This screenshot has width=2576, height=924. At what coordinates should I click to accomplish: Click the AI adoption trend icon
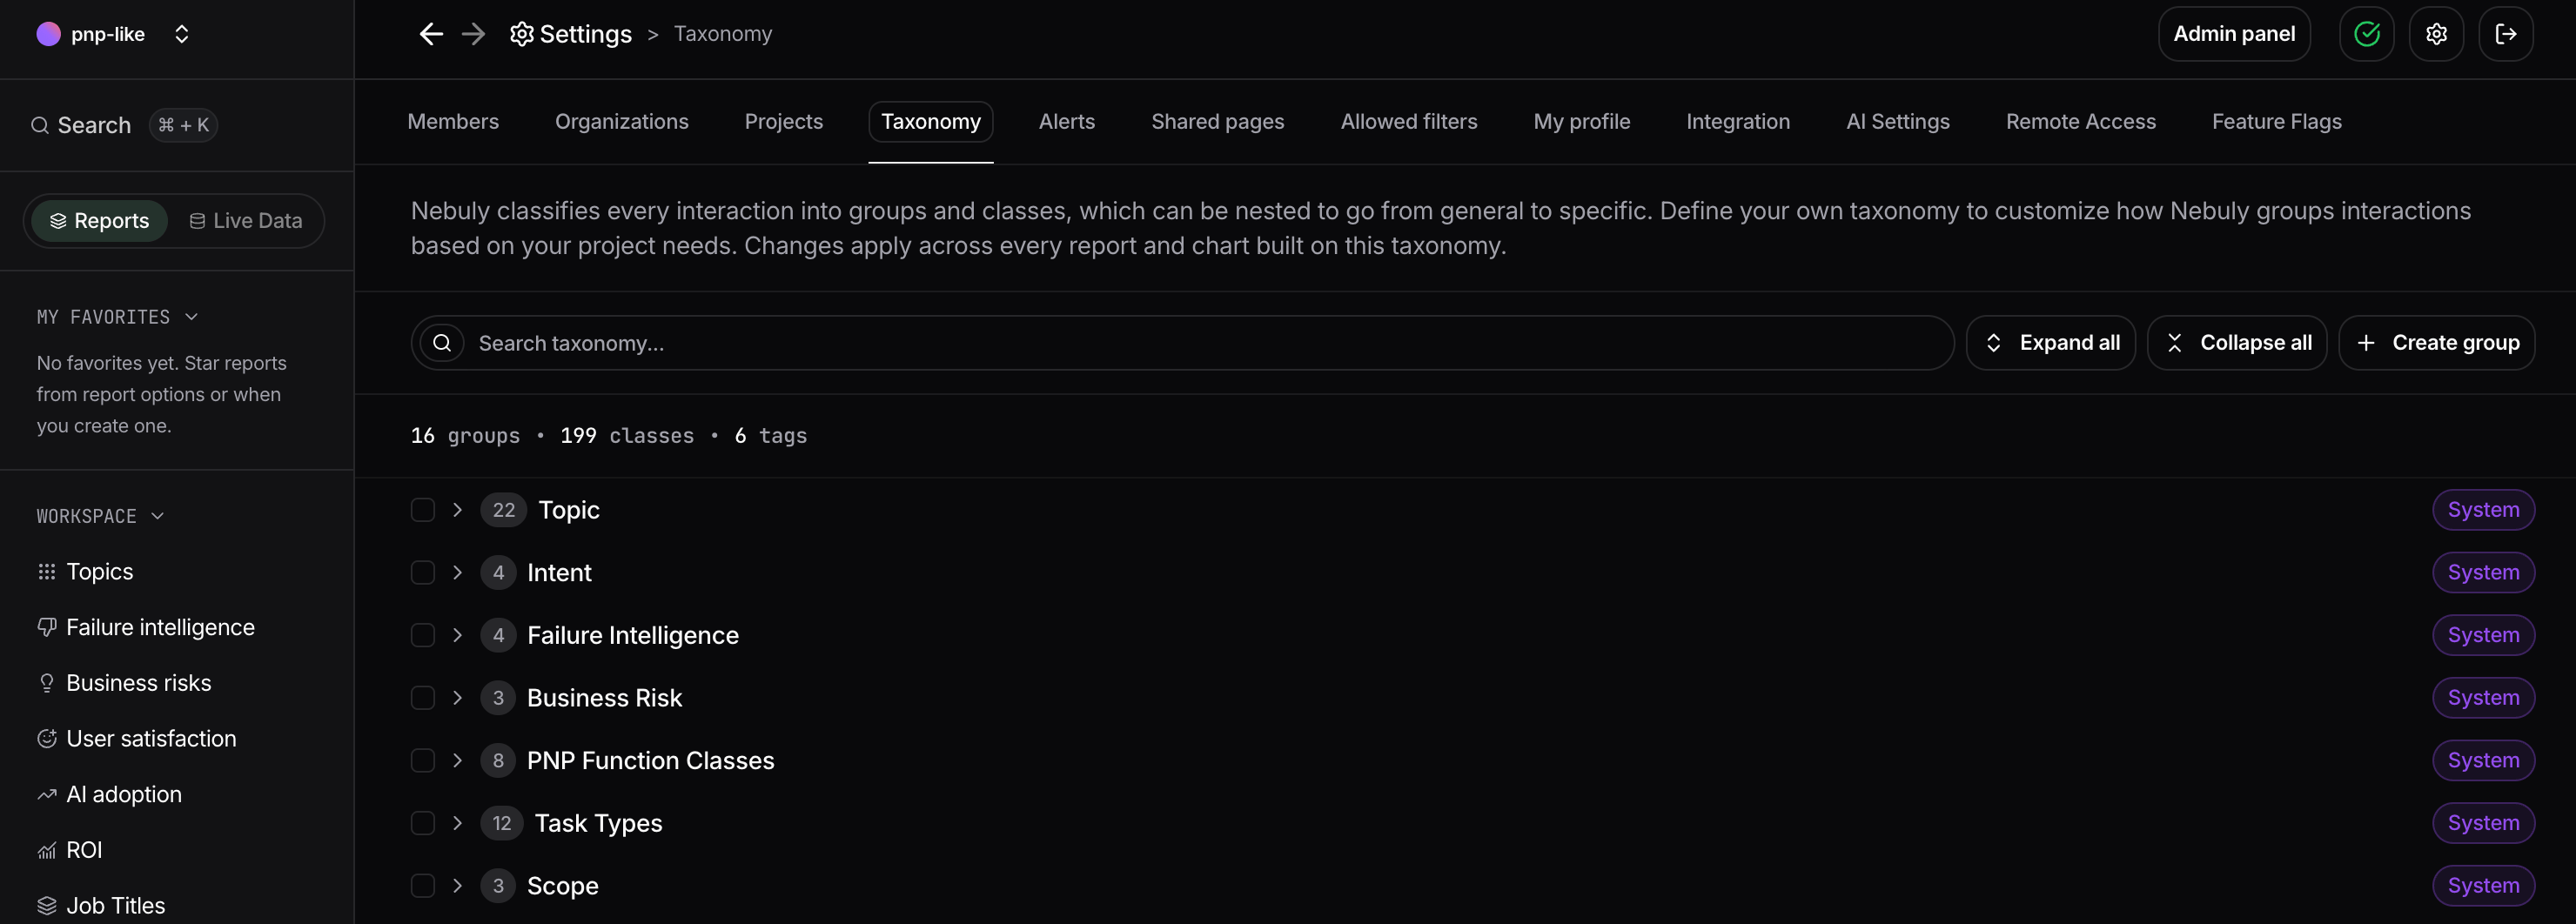click(x=47, y=794)
